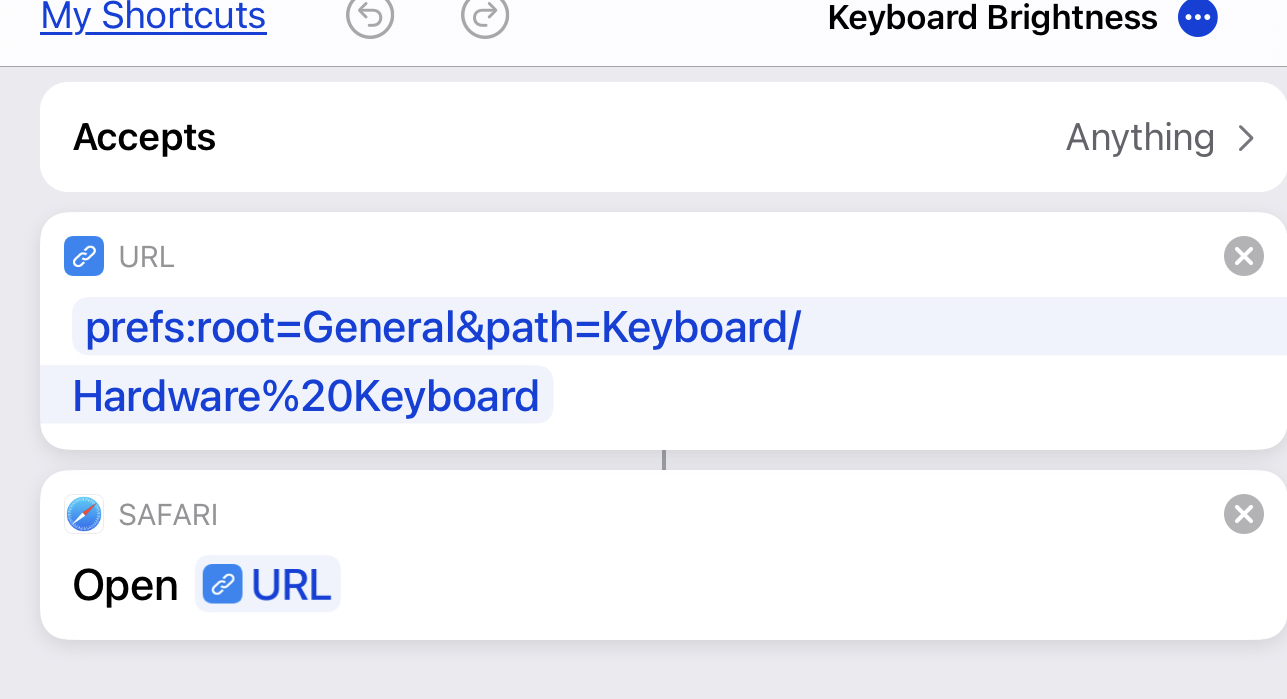Select the URL variable token

pos(267,584)
